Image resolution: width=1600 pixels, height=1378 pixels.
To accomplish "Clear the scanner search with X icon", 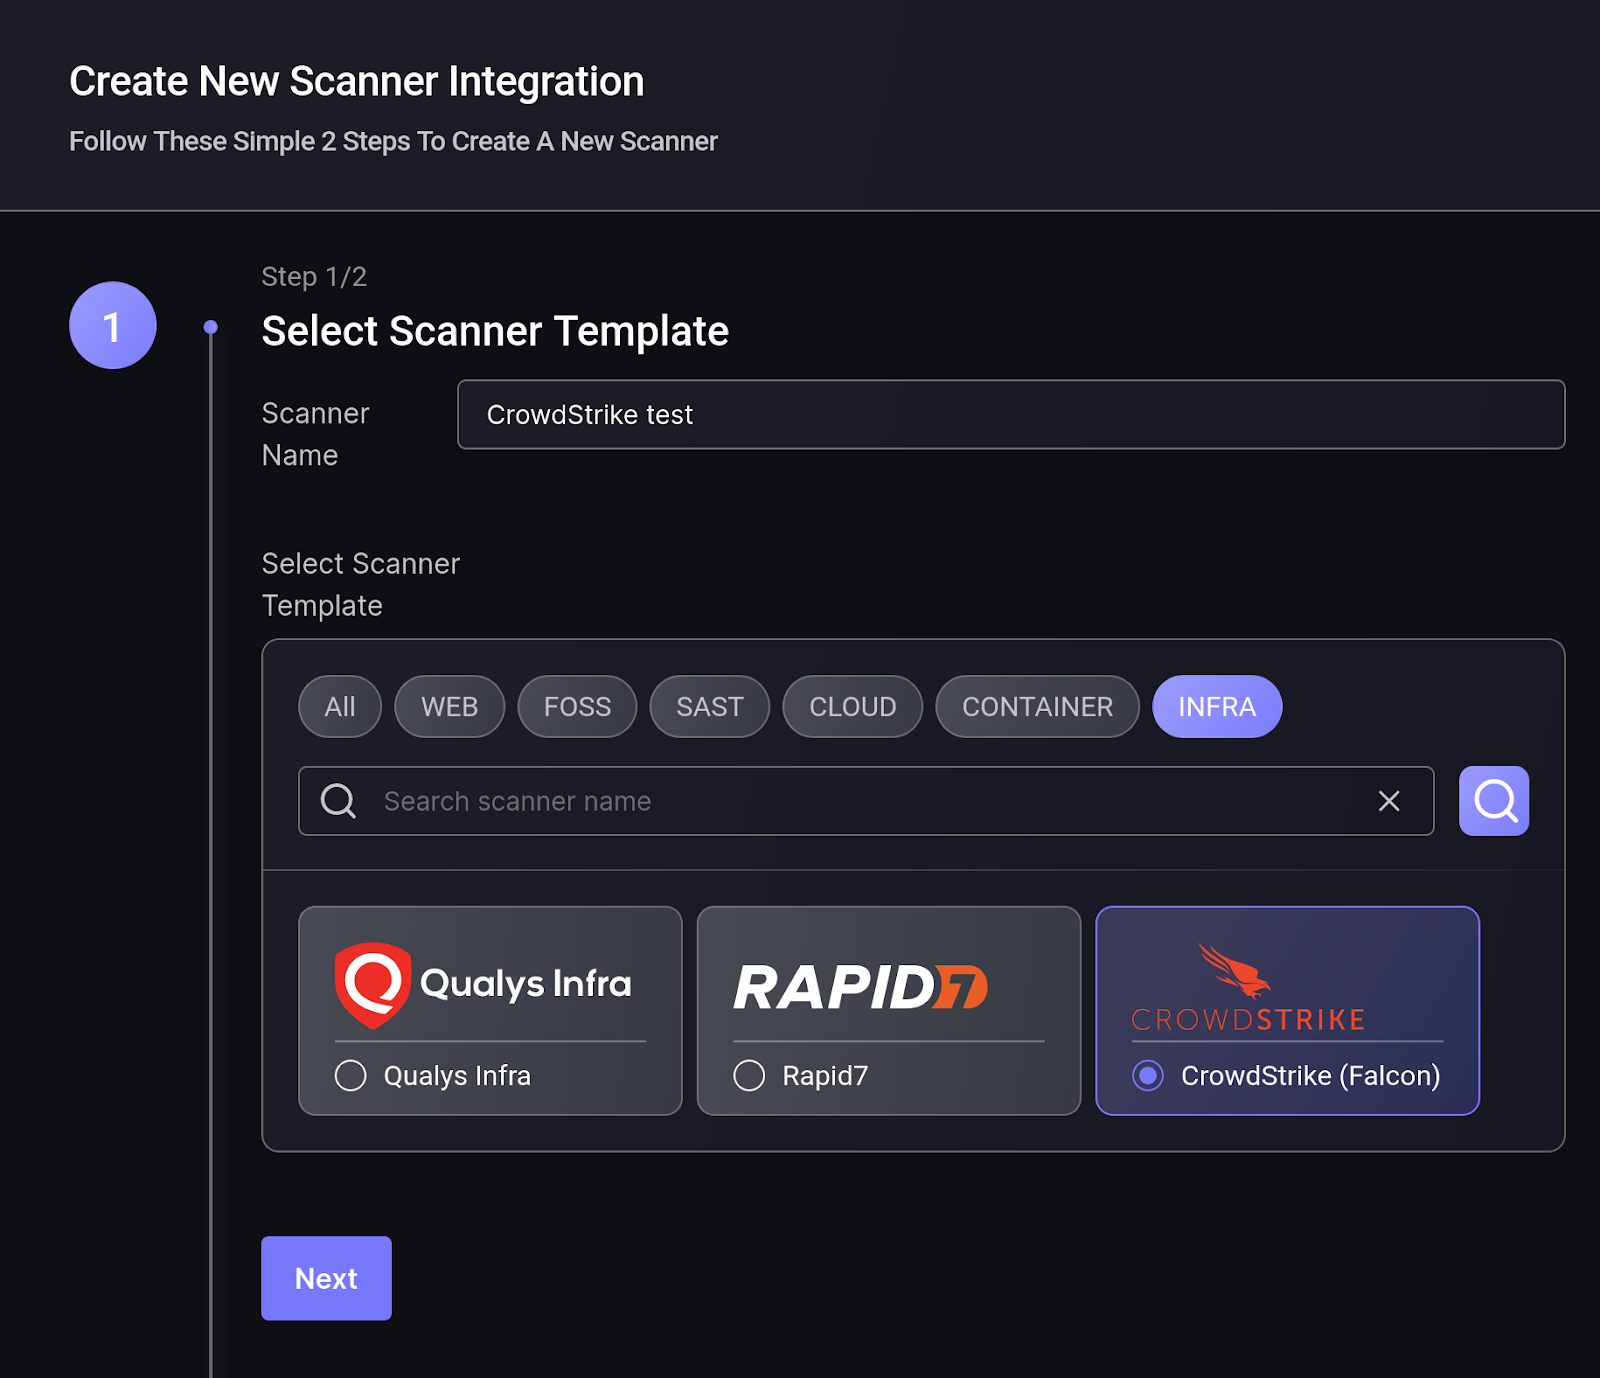I will [1389, 801].
